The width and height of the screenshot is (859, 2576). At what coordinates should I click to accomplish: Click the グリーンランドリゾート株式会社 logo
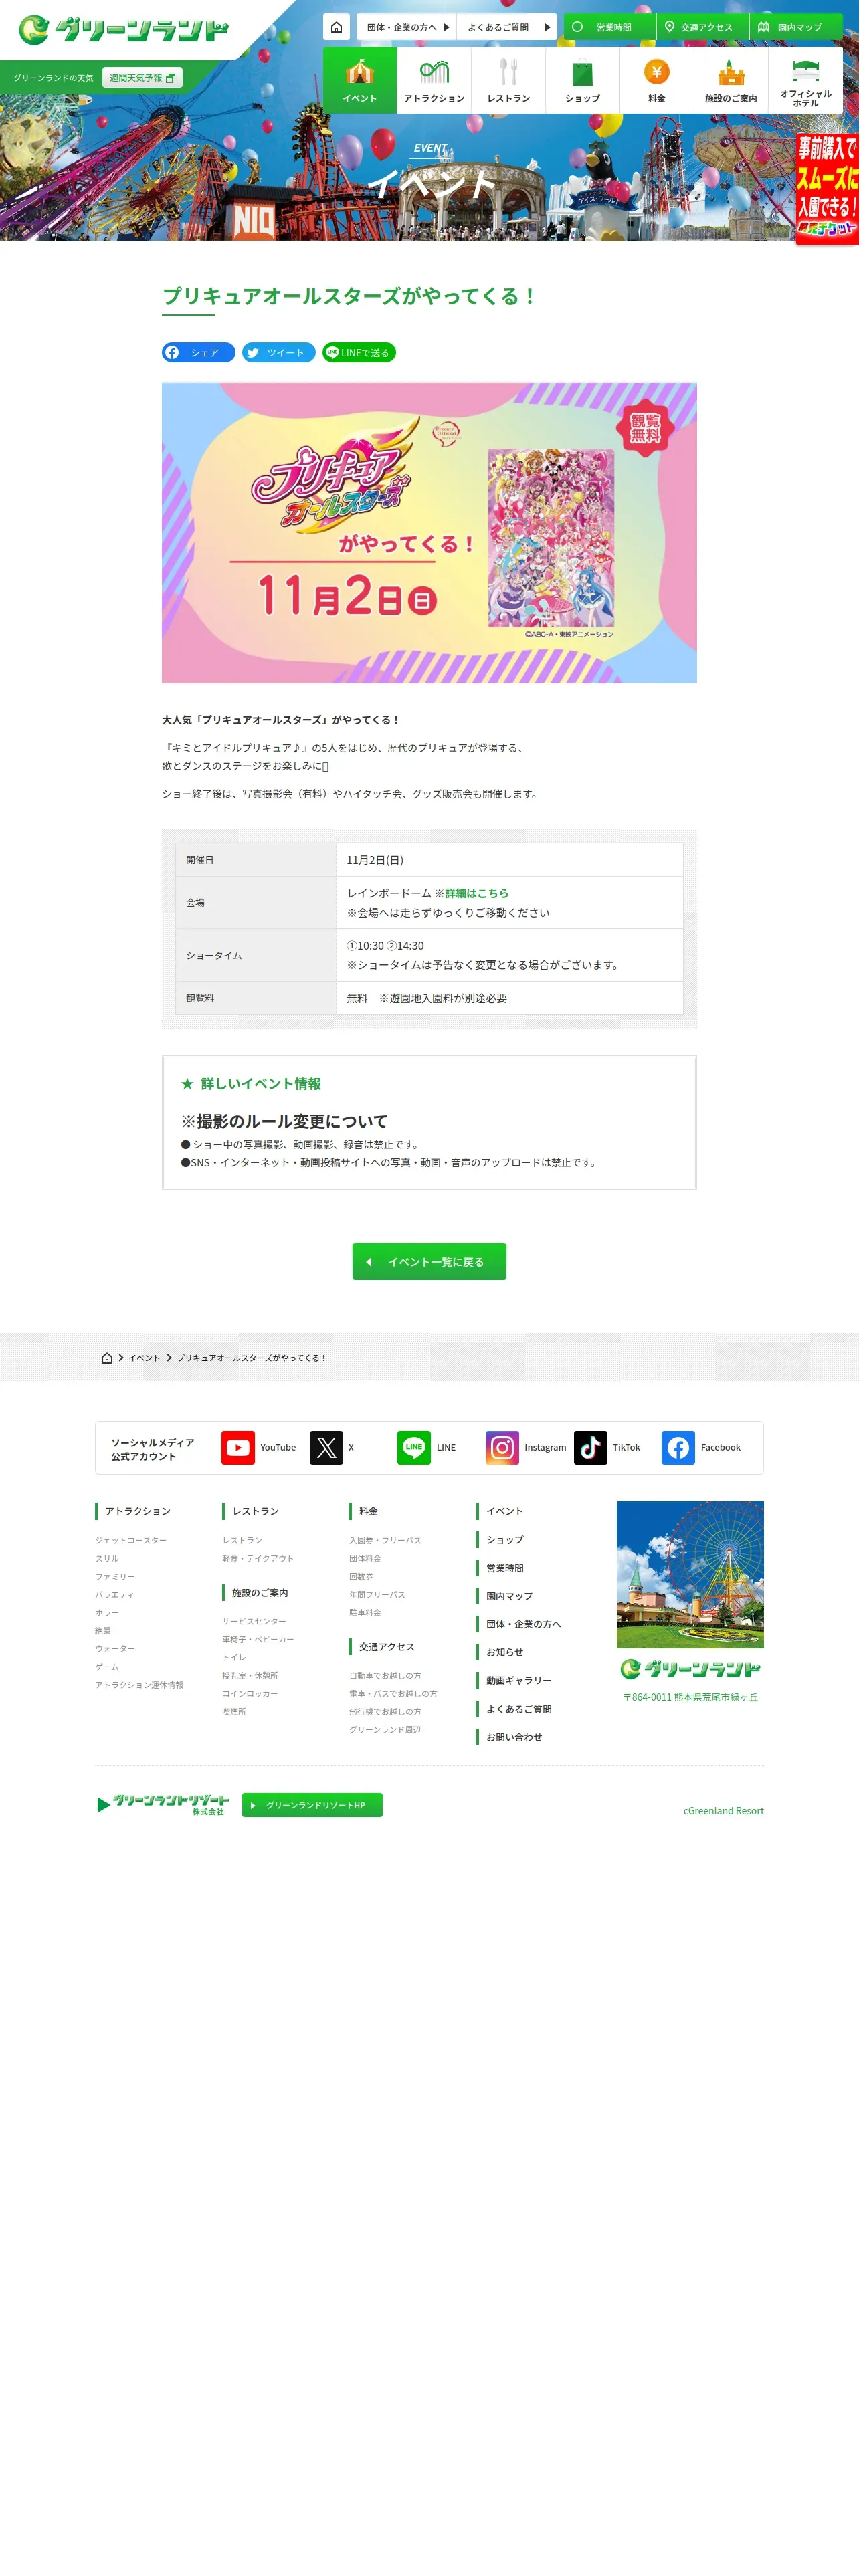point(163,1805)
